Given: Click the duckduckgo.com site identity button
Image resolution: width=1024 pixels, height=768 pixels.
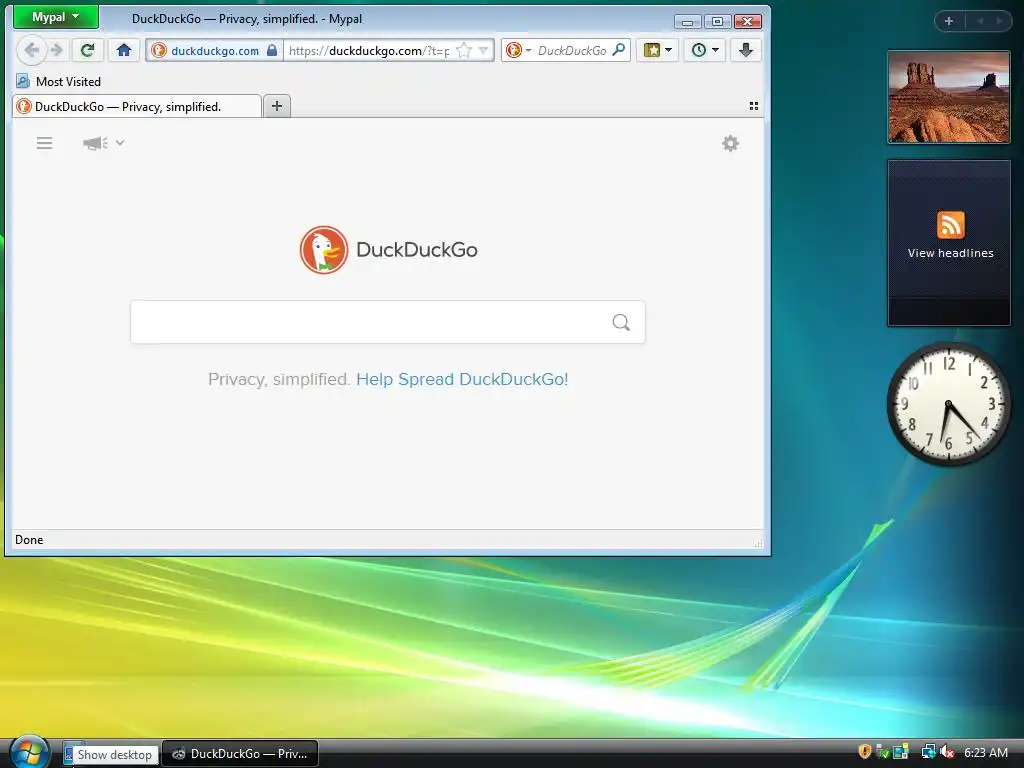Looking at the screenshot, I should [x=215, y=50].
